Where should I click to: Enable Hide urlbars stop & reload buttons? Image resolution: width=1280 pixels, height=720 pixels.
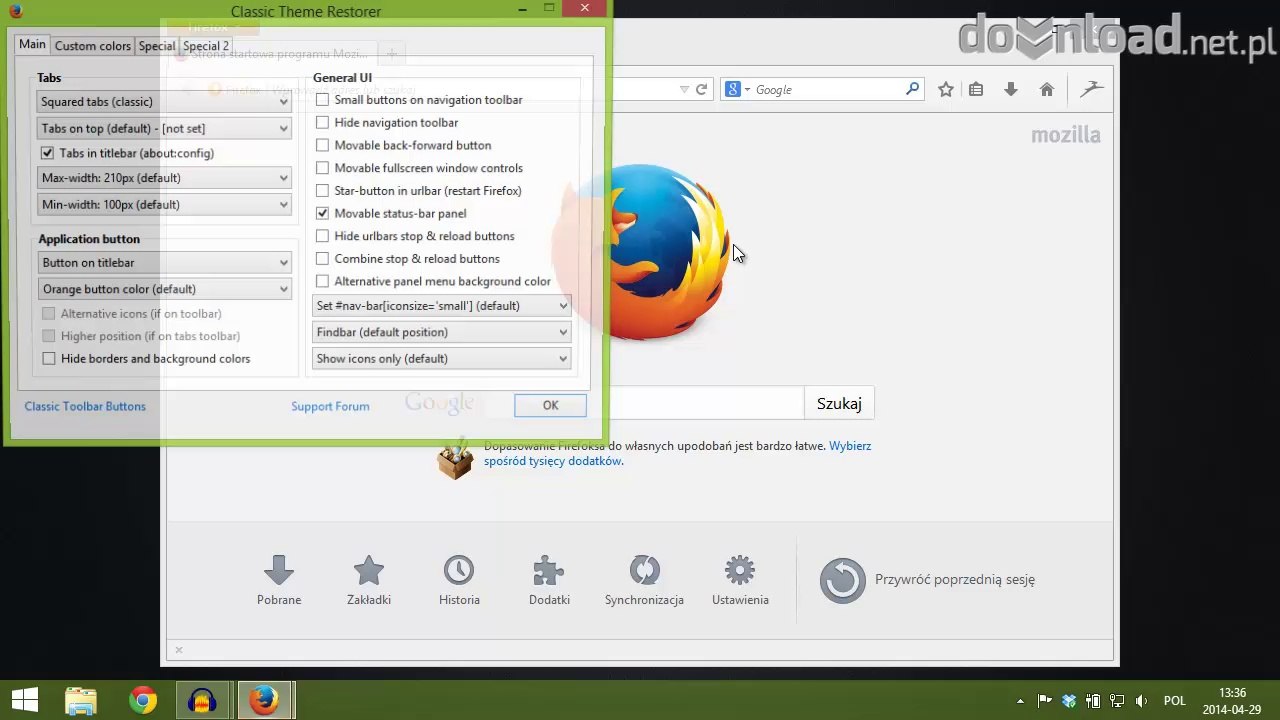point(322,236)
